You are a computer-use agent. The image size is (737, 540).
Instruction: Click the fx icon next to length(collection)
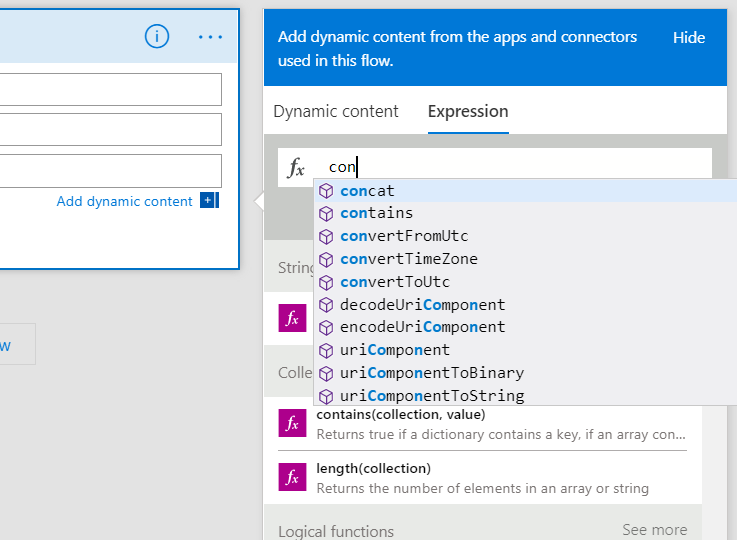point(292,478)
